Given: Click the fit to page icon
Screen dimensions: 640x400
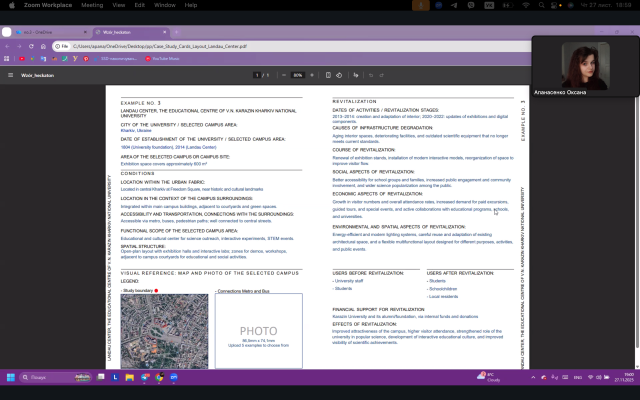Looking at the screenshot, I should [x=328, y=75].
